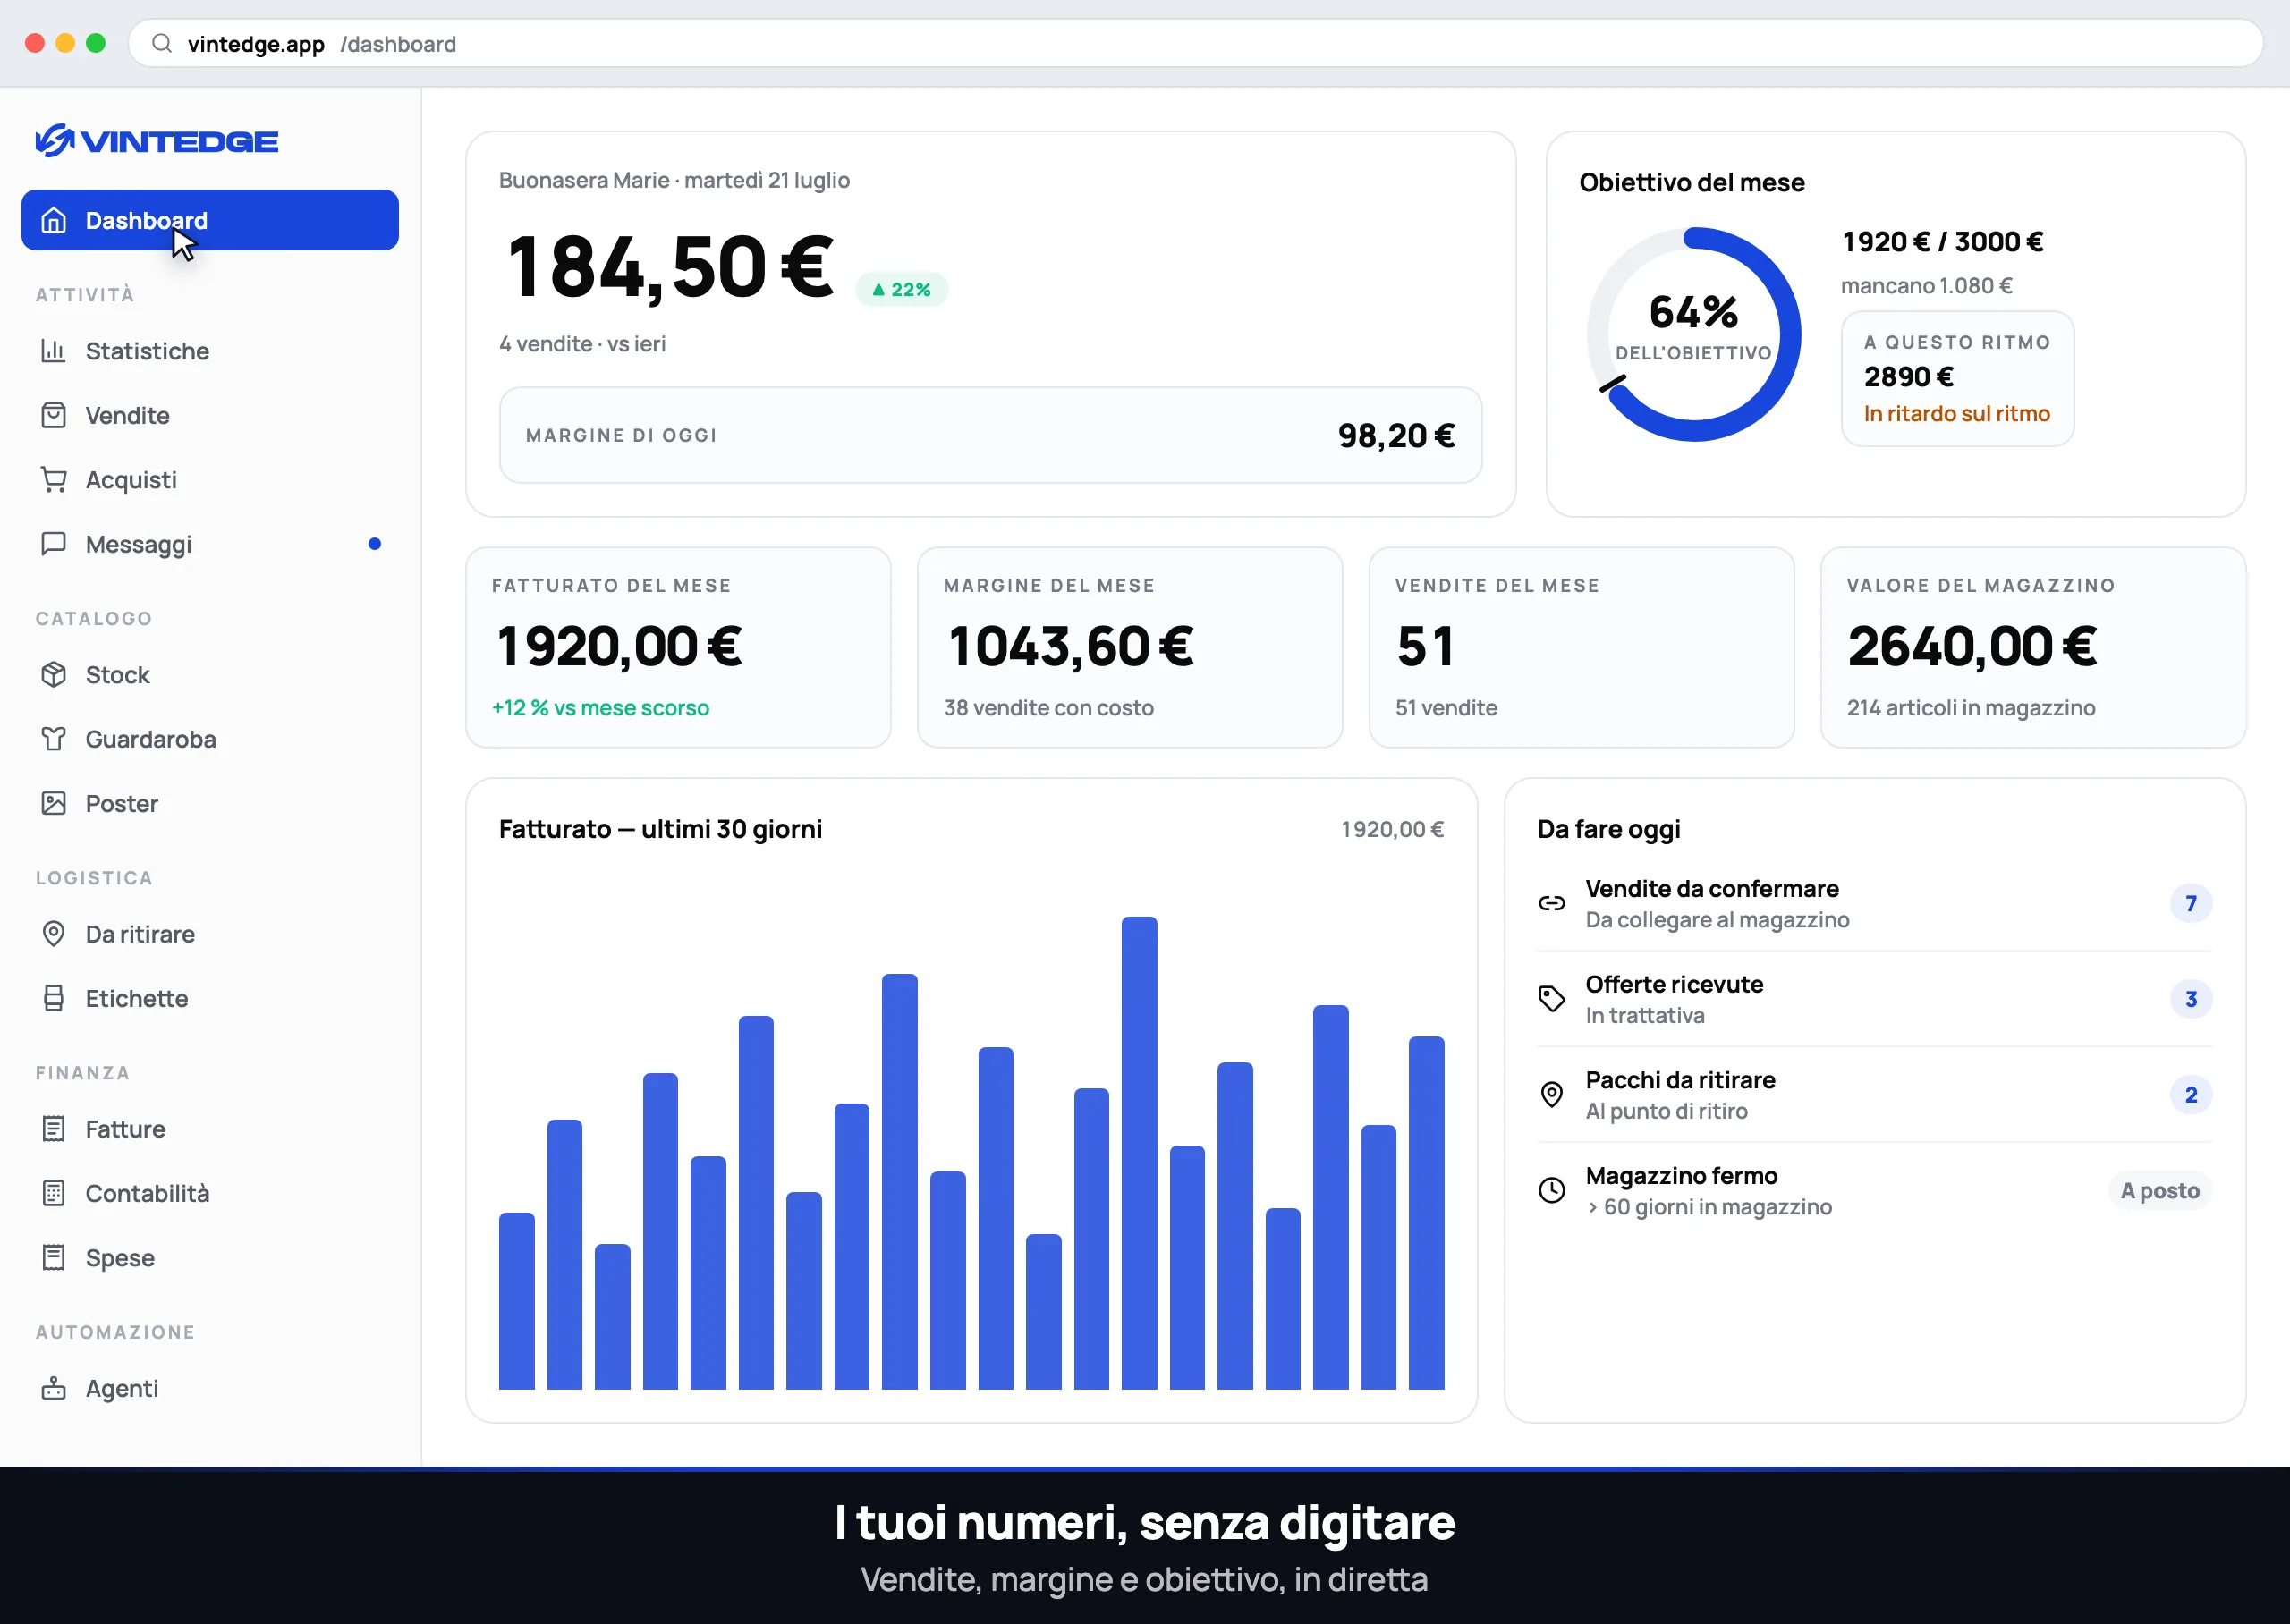Open Acquisti from the sidebar
This screenshot has height=1624, width=2290.
coord(210,480)
